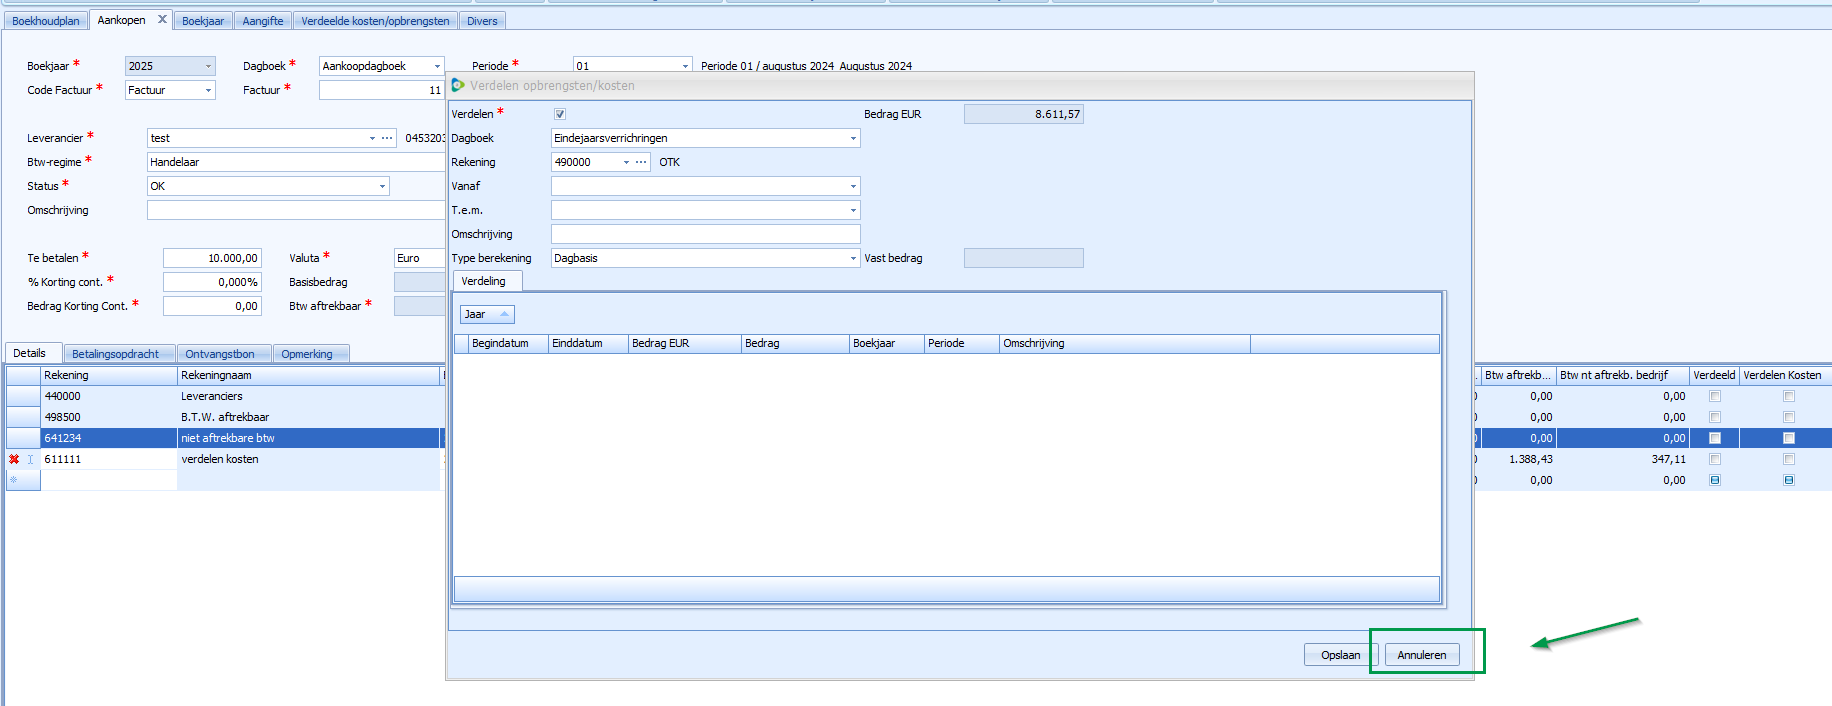Screen dimensions: 1832x706
Task: Click the Omschrijving field in the dialog
Action: 705,234
